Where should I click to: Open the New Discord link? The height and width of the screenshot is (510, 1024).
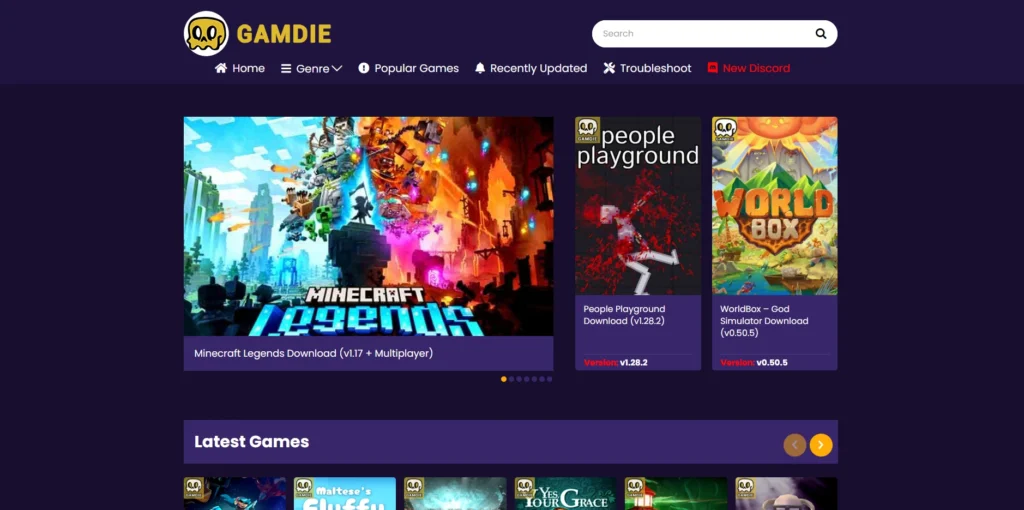pos(756,68)
